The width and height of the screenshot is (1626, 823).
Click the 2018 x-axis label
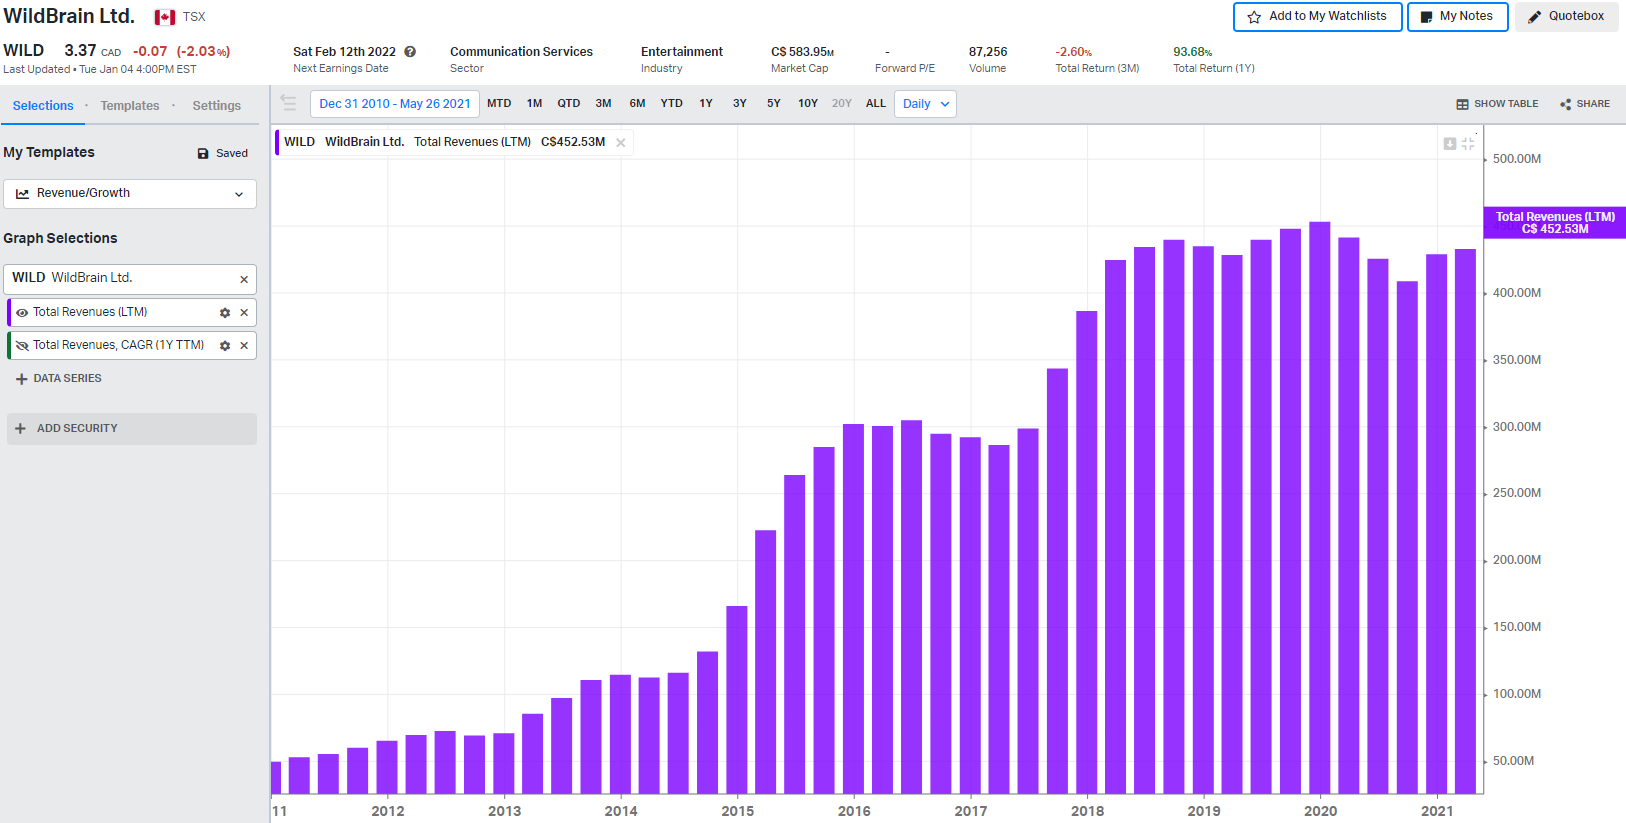tap(1087, 812)
